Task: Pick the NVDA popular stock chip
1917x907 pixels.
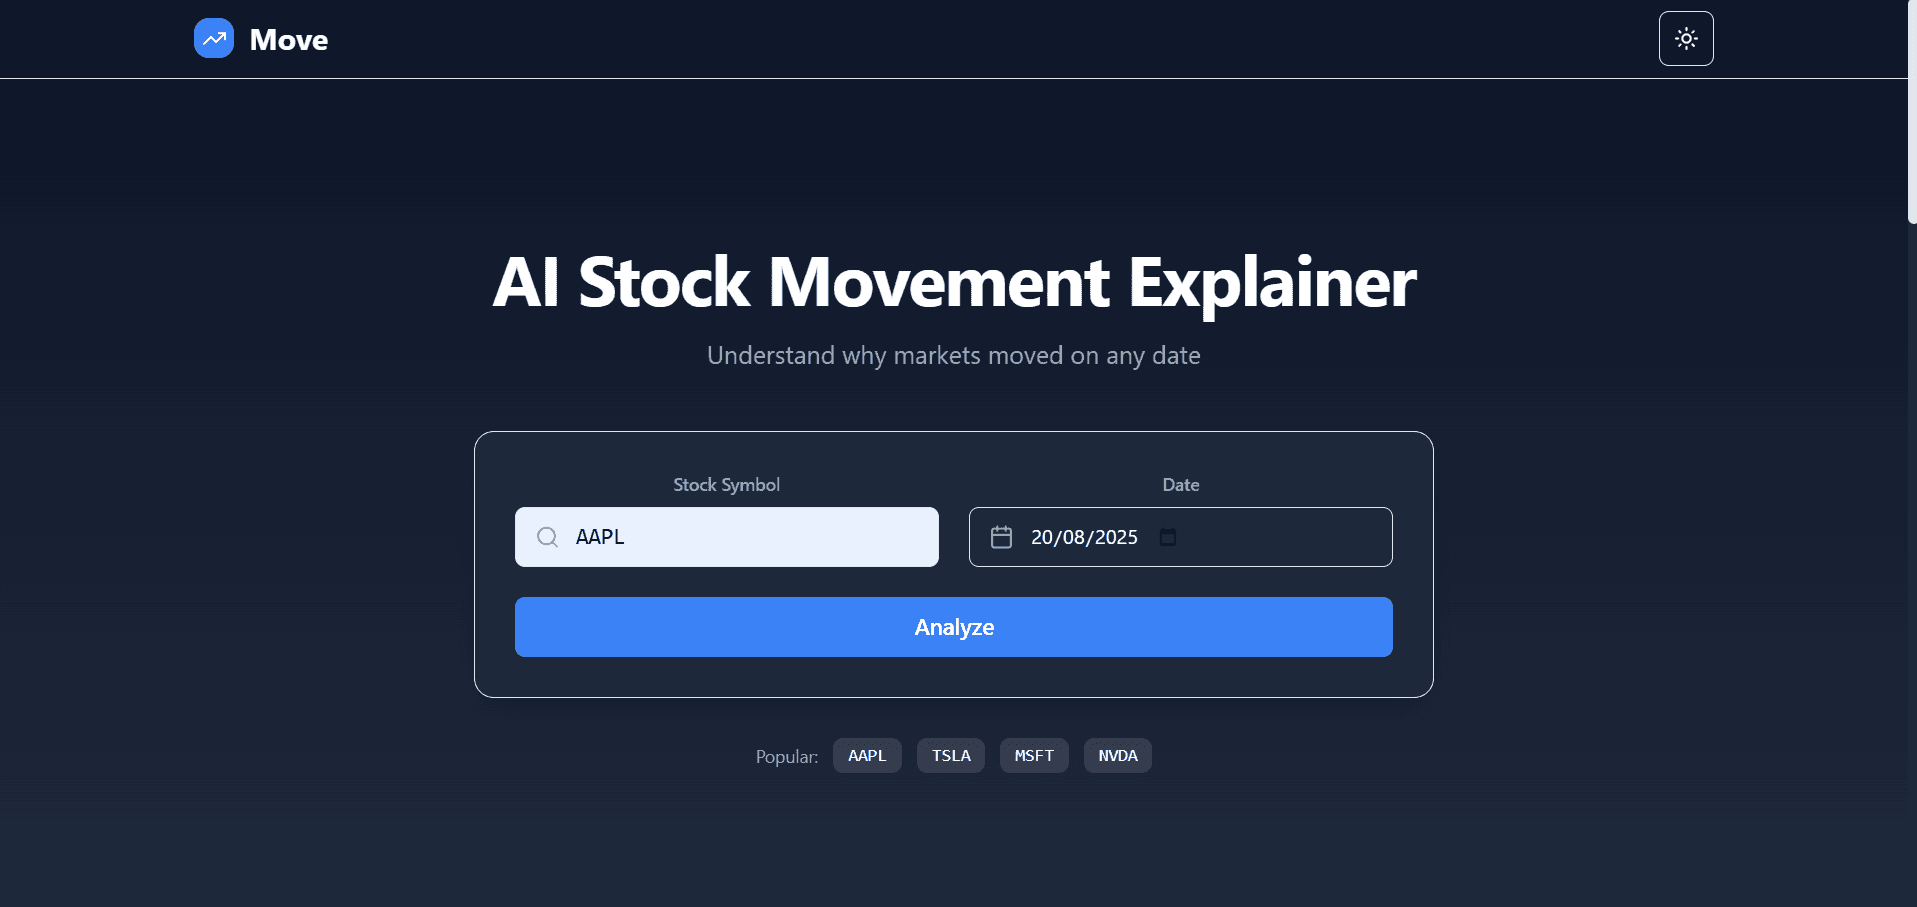Action: [x=1117, y=756]
